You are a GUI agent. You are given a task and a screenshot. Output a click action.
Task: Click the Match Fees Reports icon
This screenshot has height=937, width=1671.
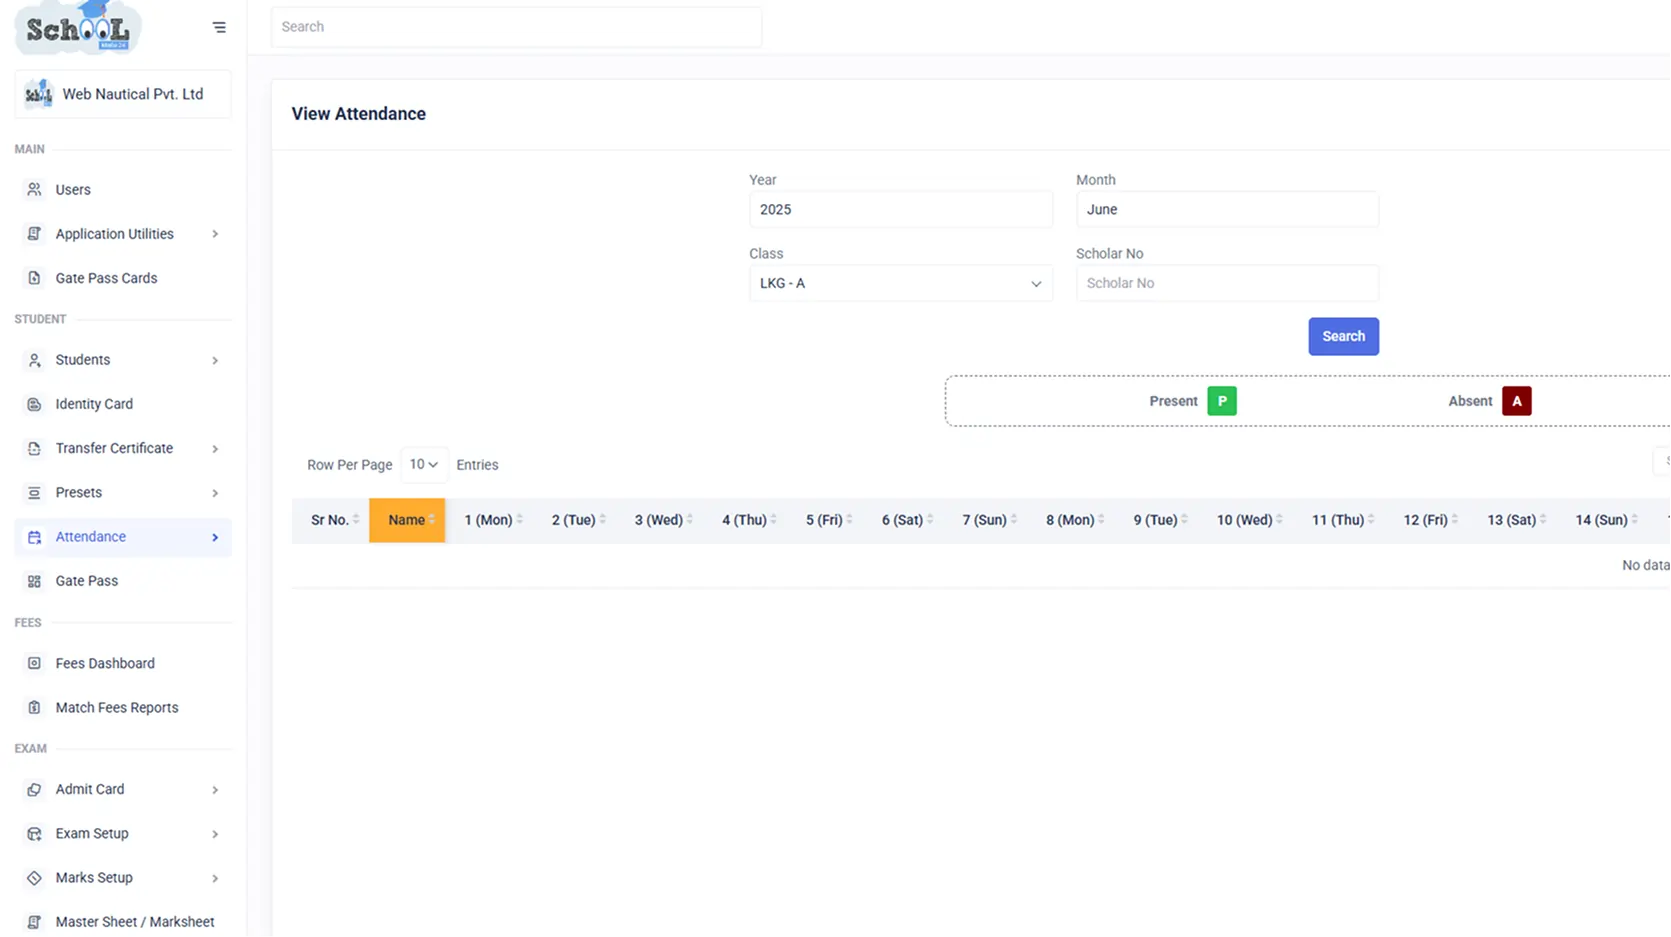(34, 707)
